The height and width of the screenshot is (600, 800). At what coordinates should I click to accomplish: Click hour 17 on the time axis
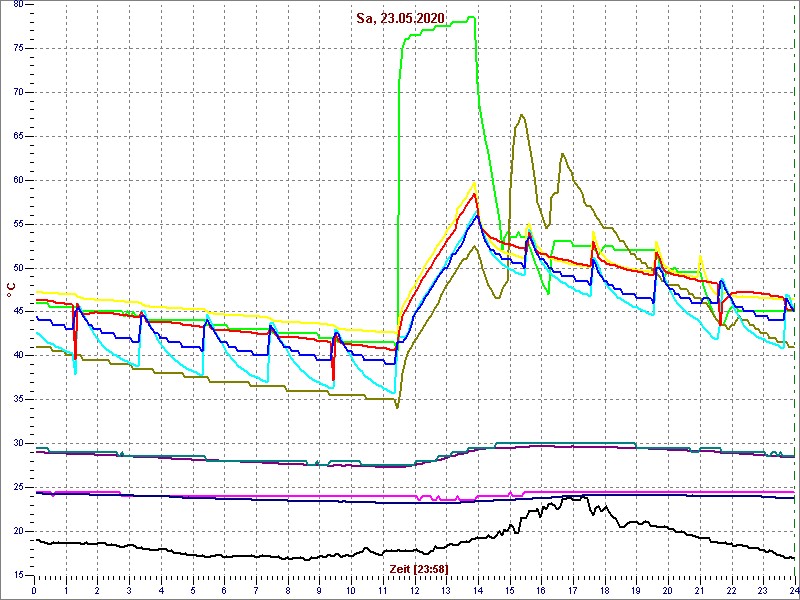(x=573, y=590)
